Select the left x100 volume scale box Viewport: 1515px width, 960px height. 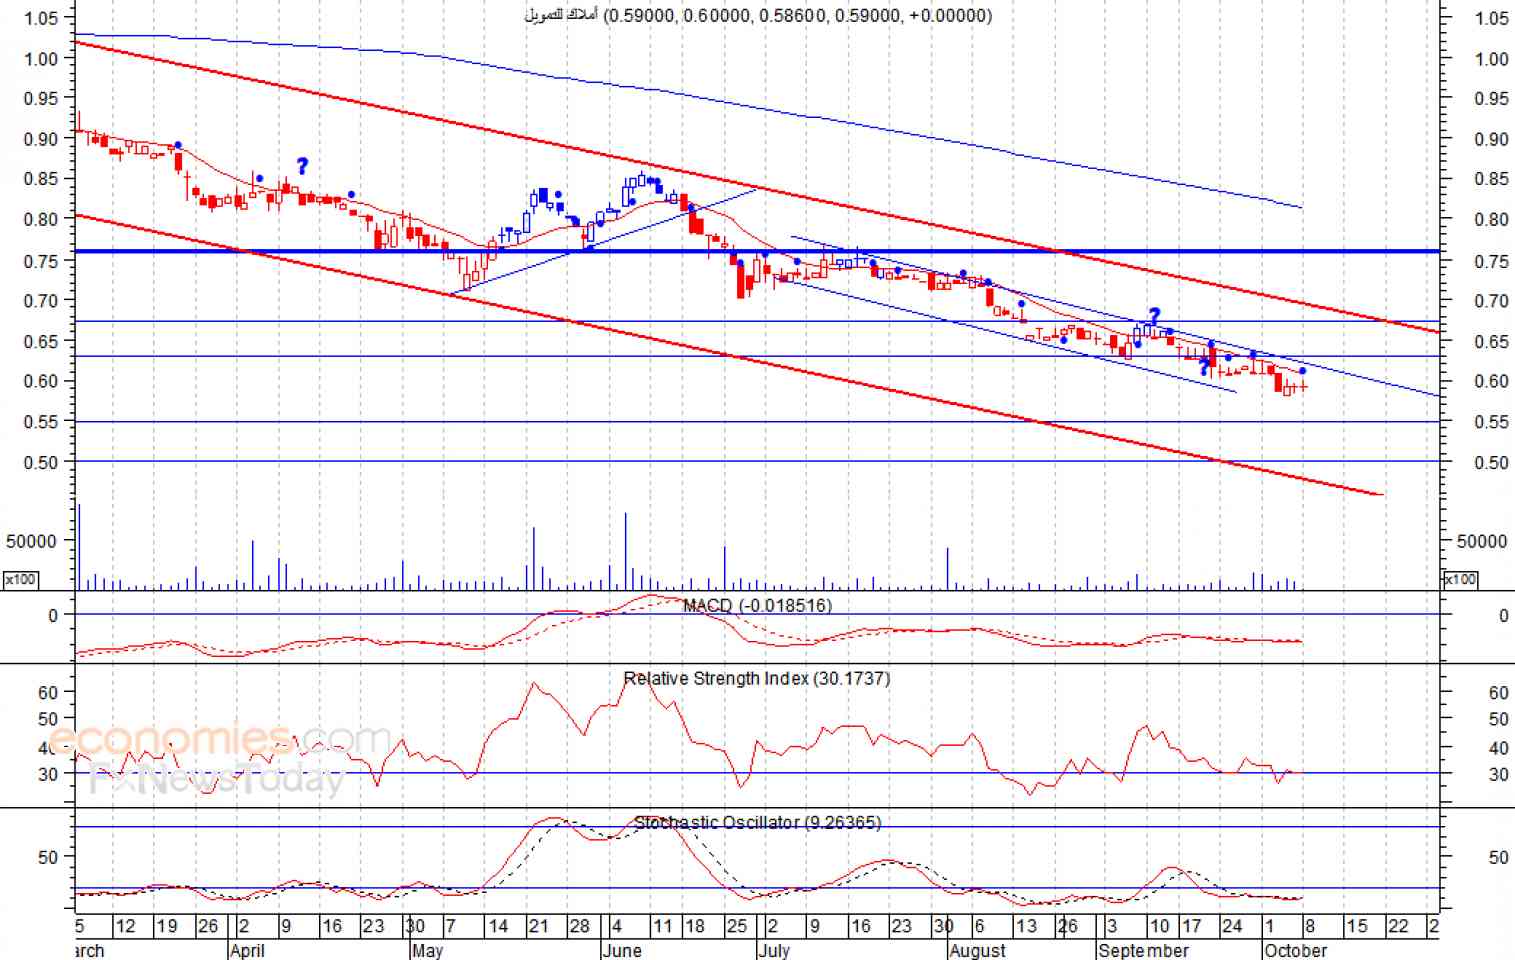(20, 579)
